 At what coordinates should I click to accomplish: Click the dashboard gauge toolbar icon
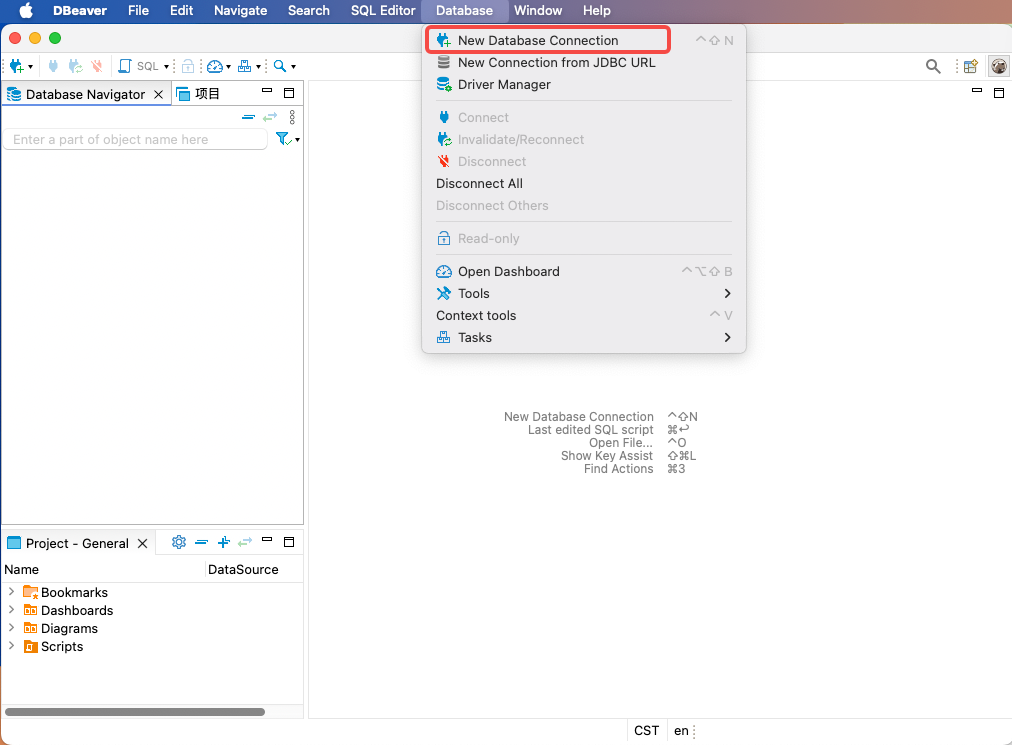tap(214, 66)
